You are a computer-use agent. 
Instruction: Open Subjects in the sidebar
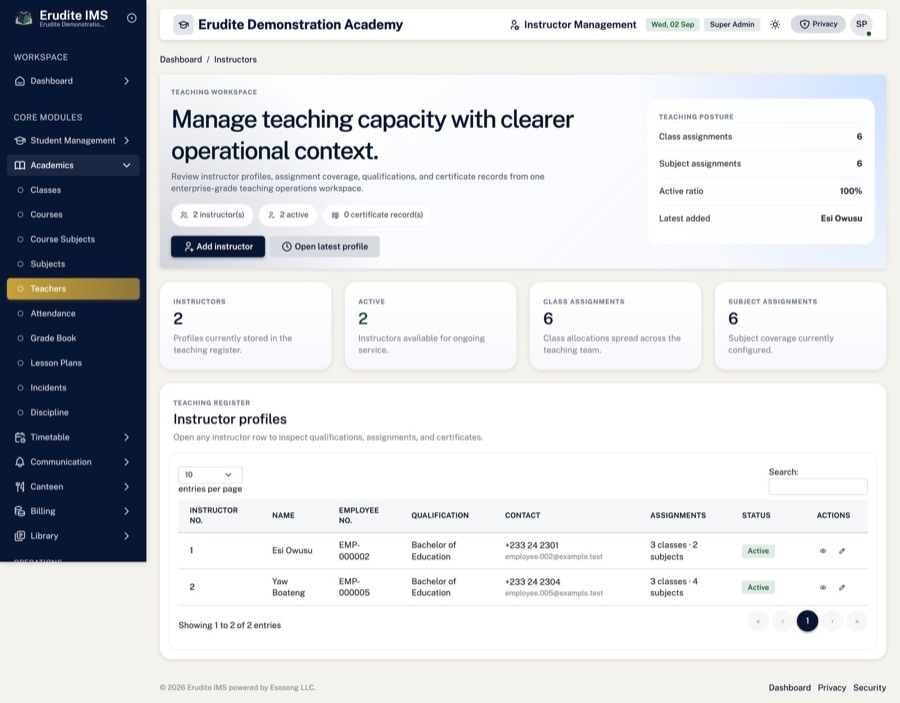point(73,264)
